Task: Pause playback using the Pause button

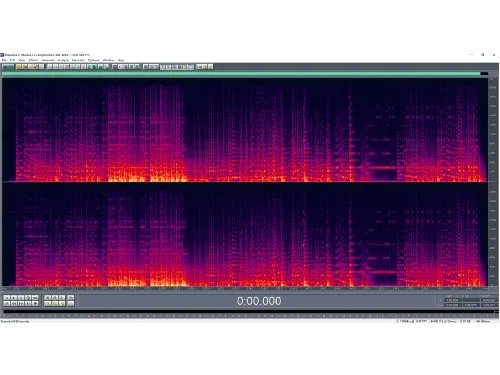Action: tap(21, 298)
